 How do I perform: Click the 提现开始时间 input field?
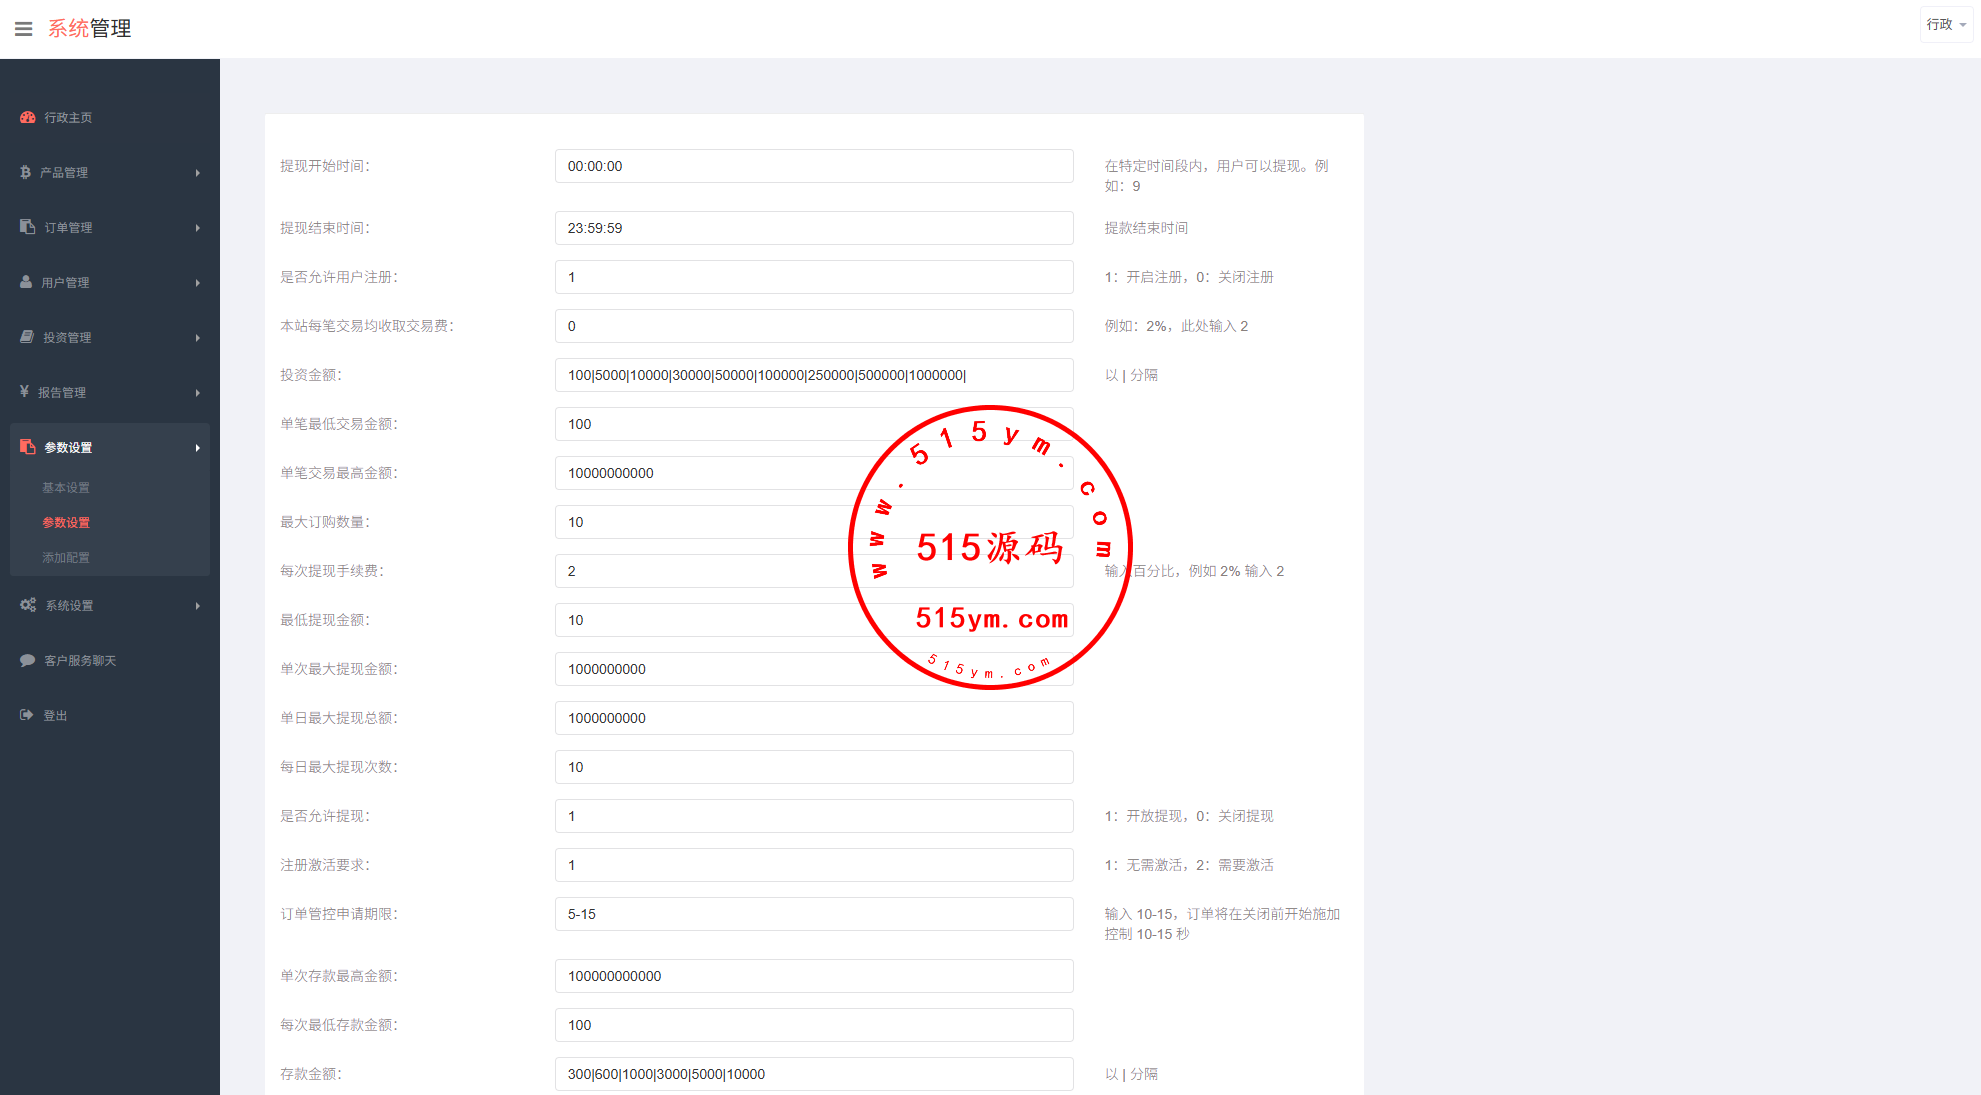click(813, 166)
